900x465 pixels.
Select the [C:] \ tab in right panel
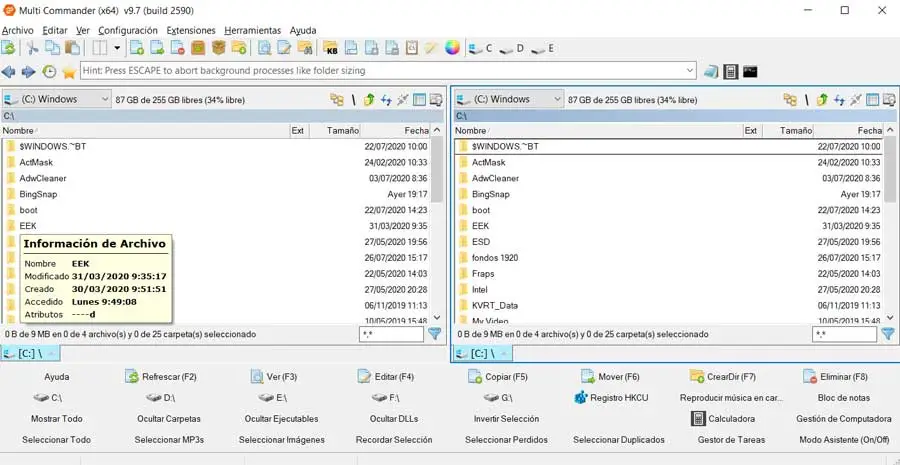483,354
